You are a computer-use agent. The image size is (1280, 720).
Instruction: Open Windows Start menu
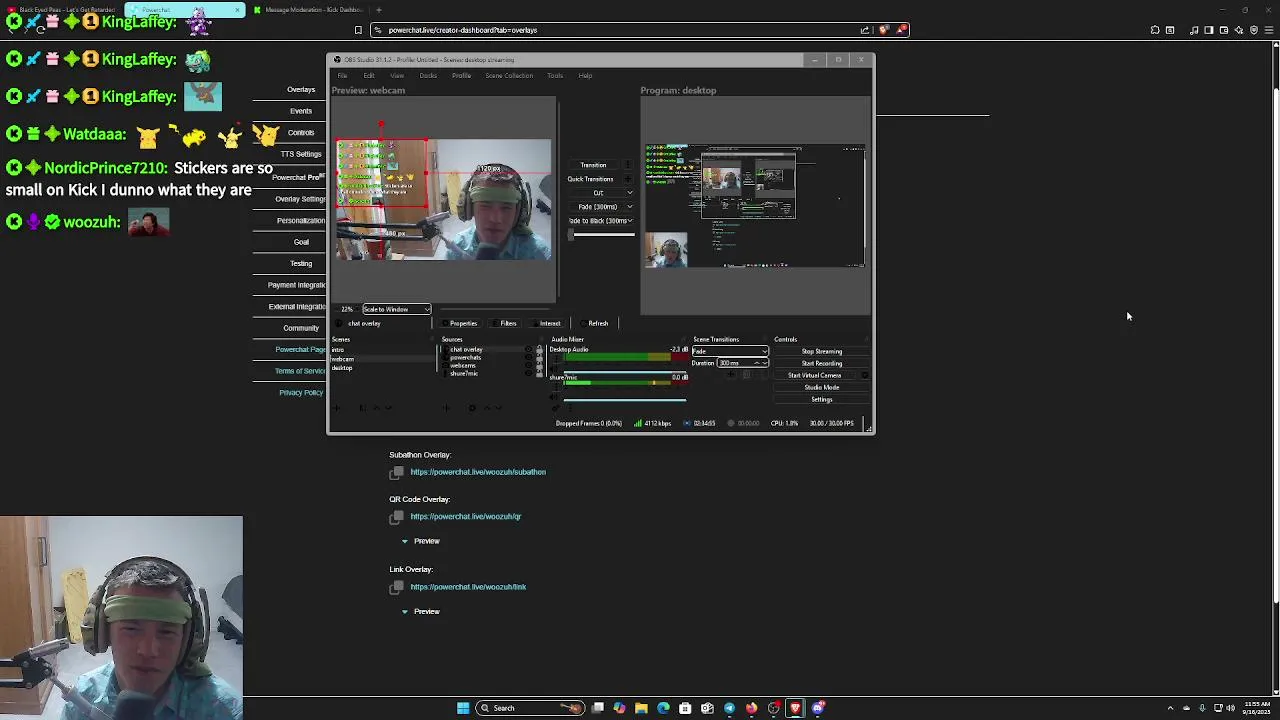[x=463, y=708]
